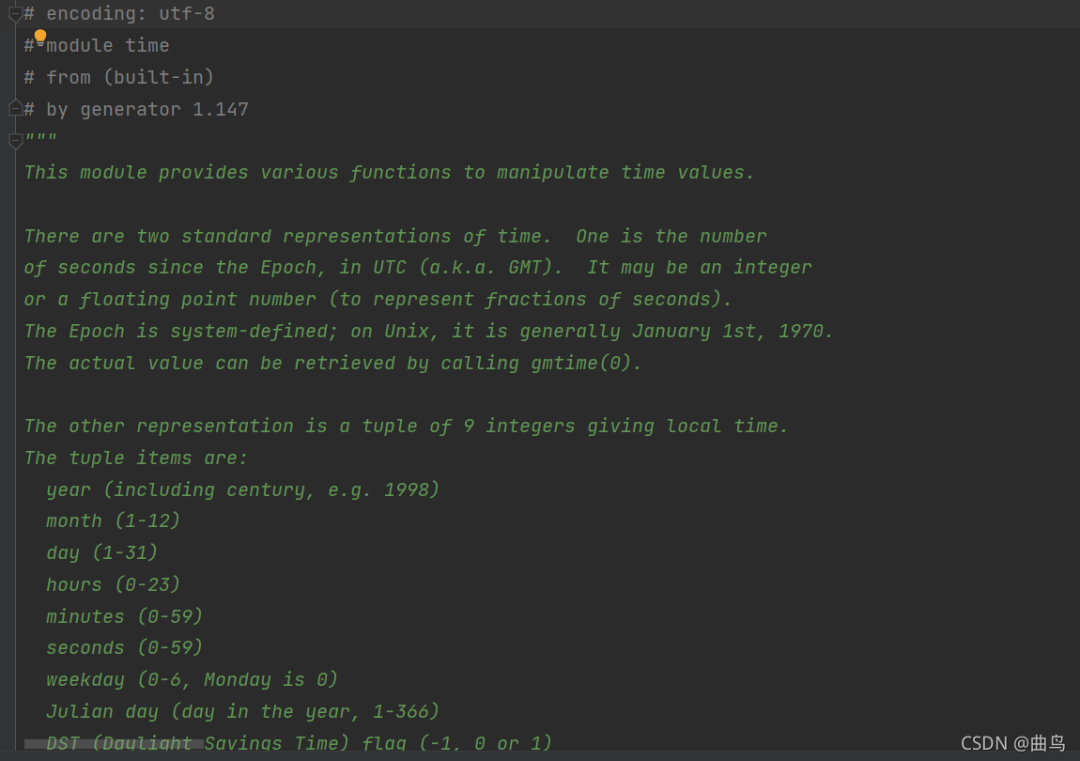Click the 'gmtime(0)' text in docstring
The width and height of the screenshot is (1080, 761).
pos(585,363)
